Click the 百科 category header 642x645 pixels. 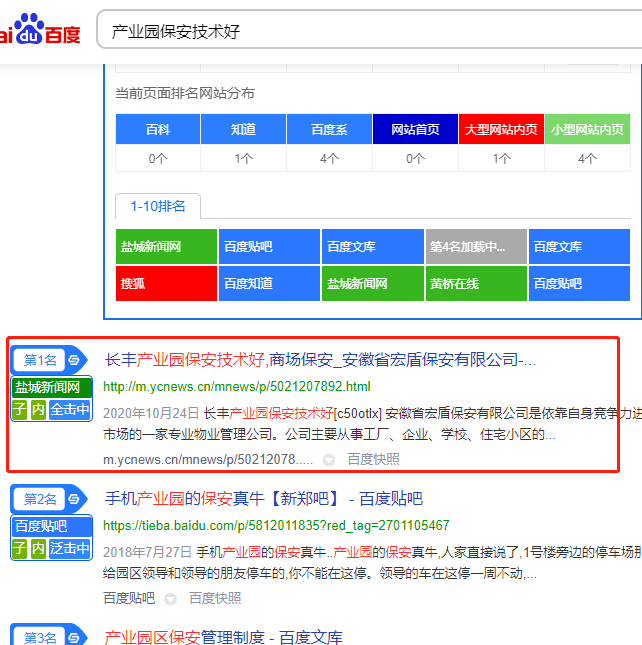click(x=158, y=129)
